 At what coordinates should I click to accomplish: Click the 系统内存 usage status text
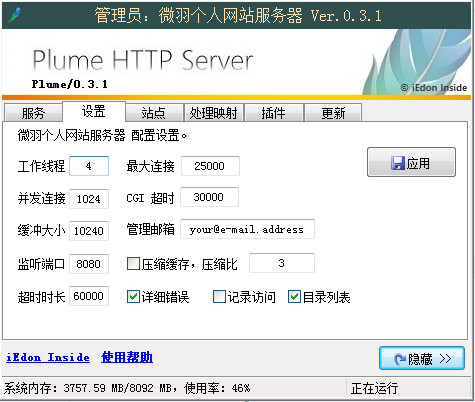point(127,388)
